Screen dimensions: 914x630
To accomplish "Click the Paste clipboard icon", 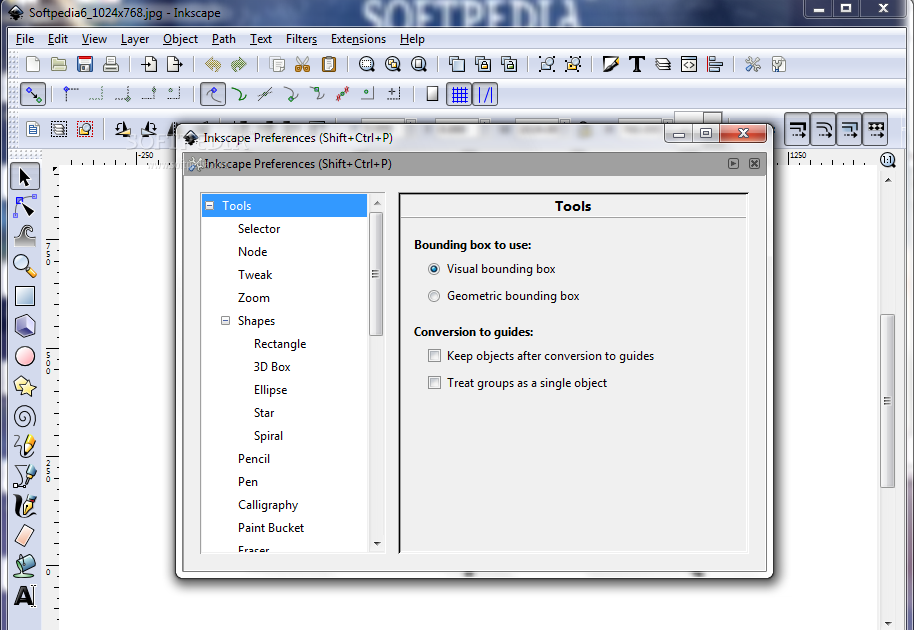I will click(329, 64).
